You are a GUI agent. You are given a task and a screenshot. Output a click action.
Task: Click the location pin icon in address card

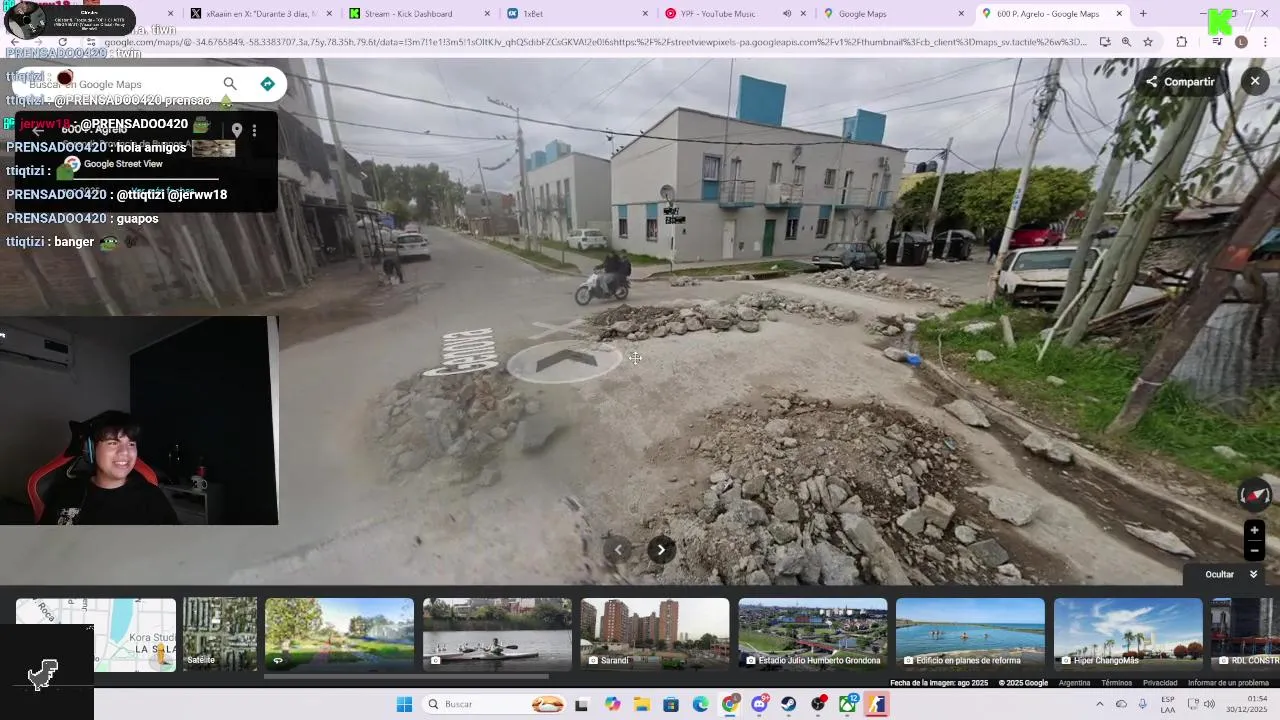click(237, 130)
